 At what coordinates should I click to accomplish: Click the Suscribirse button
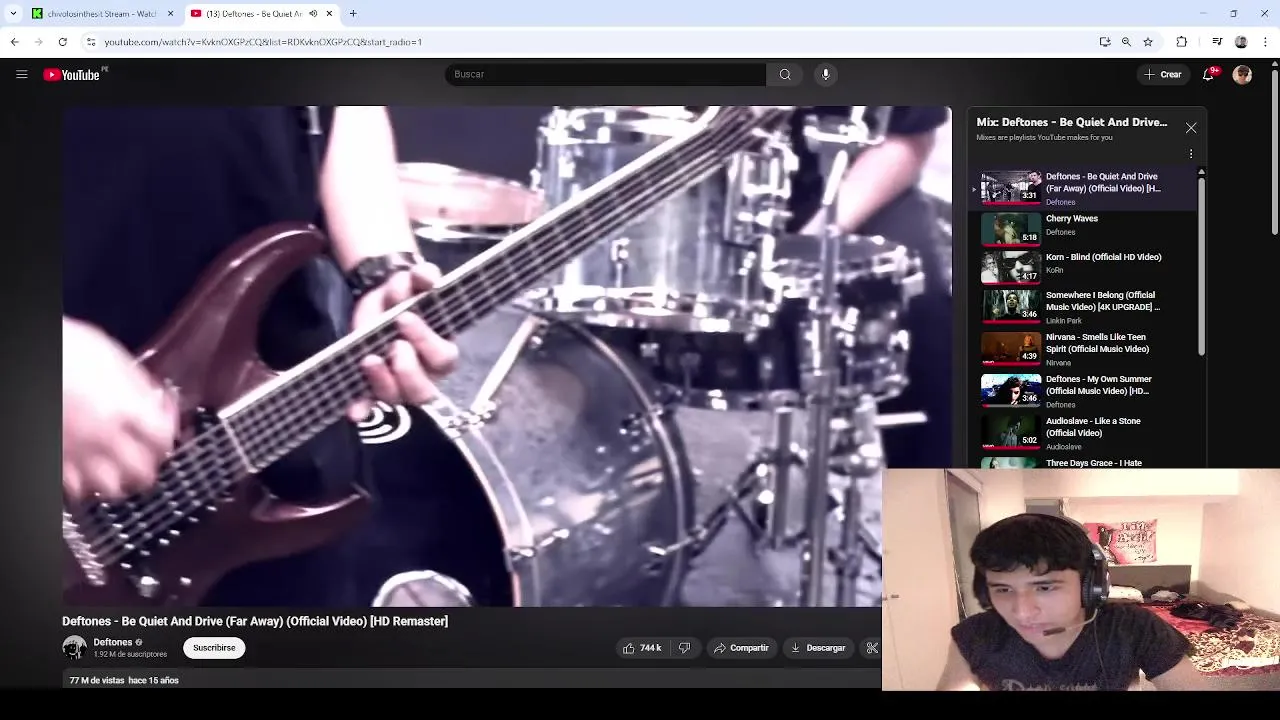(x=214, y=648)
